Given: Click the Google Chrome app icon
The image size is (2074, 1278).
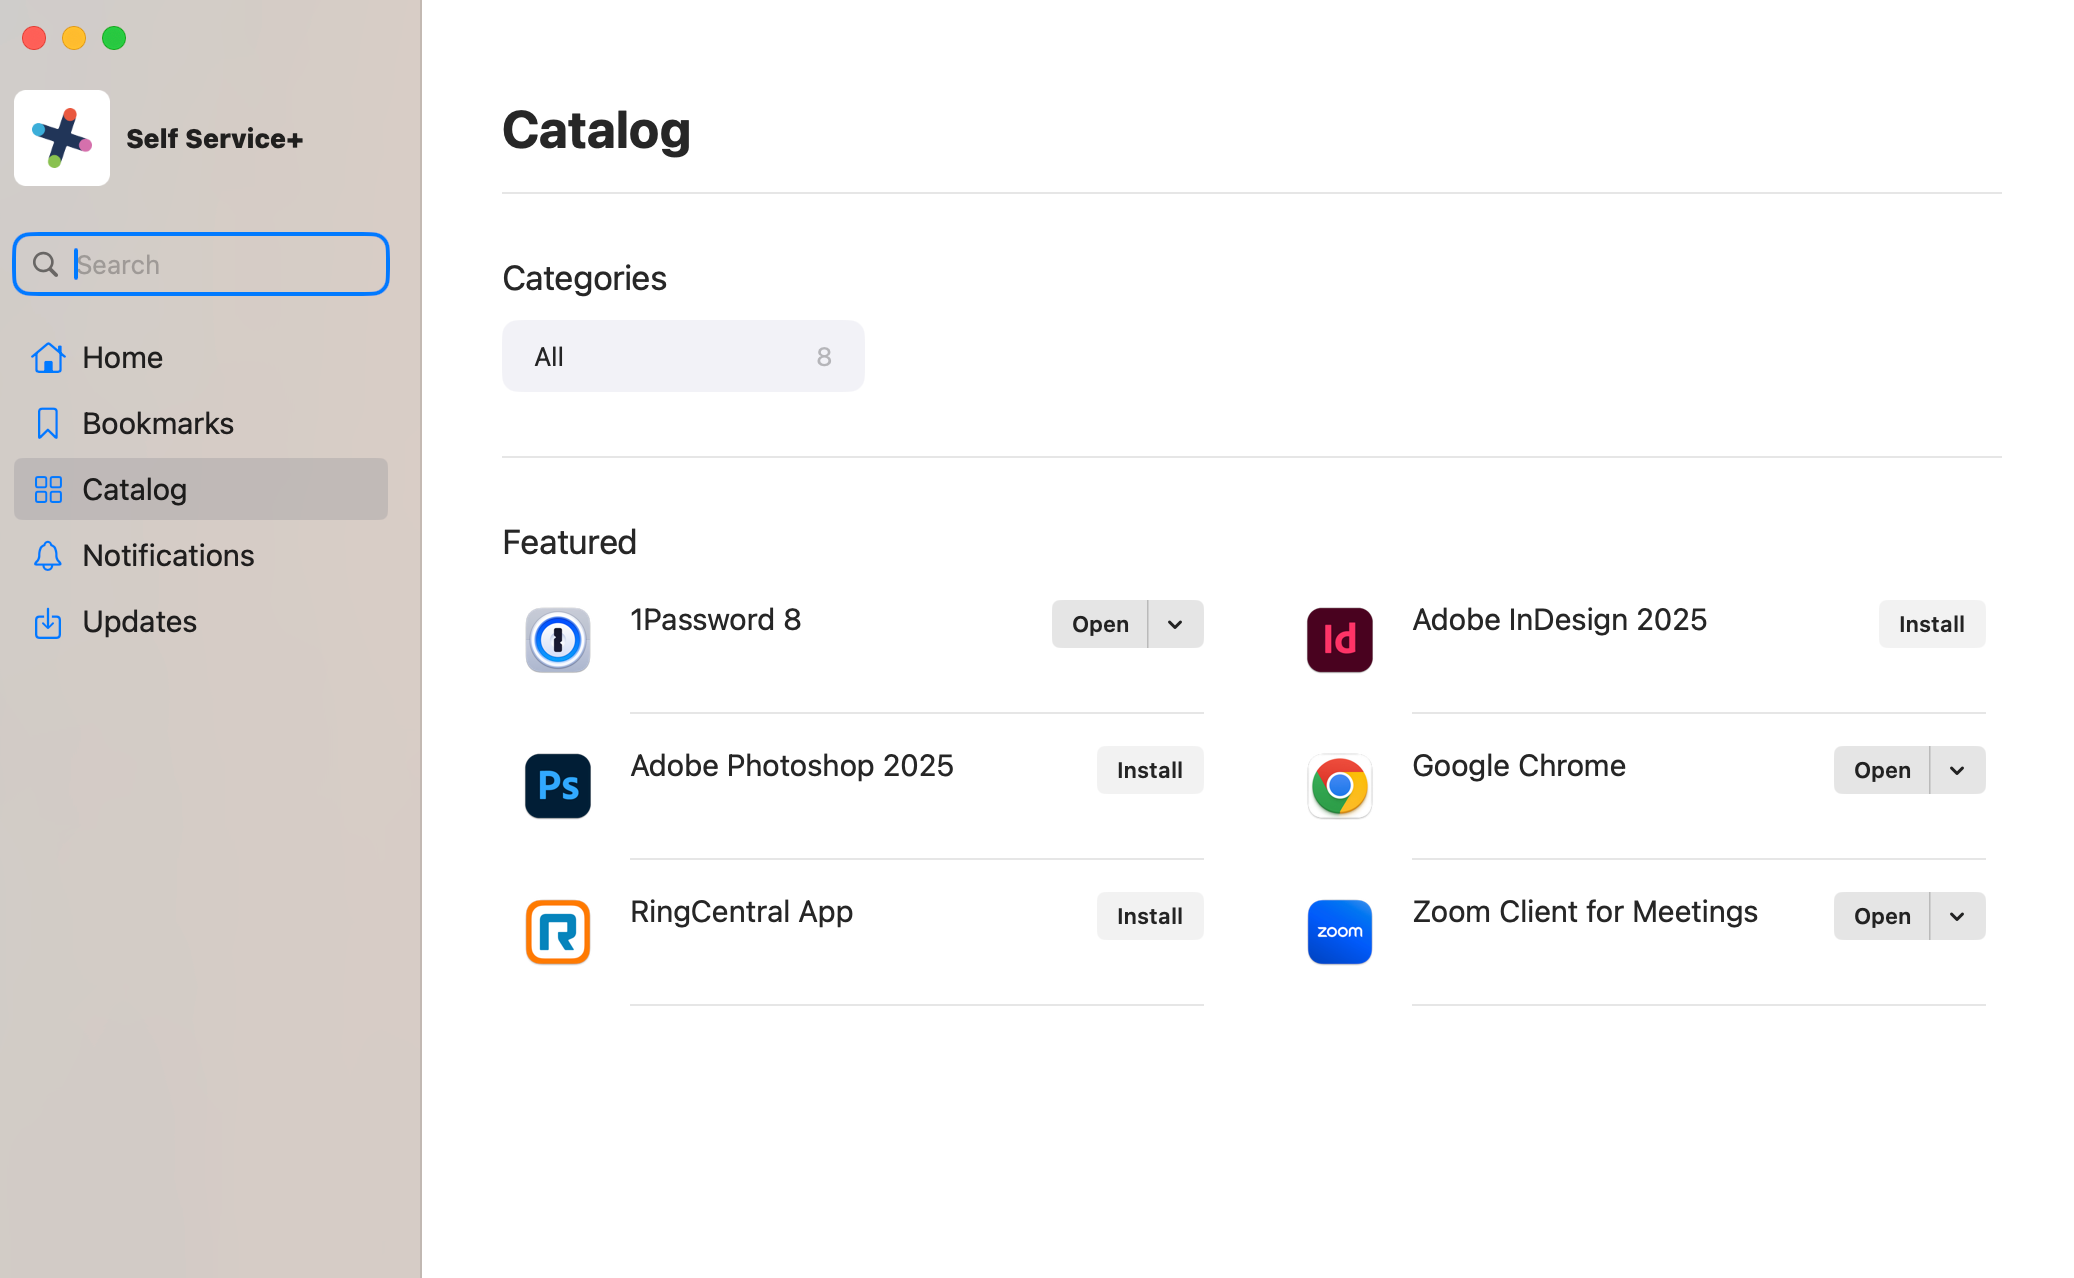Looking at the screenshot, I should tap(1340, 786).
